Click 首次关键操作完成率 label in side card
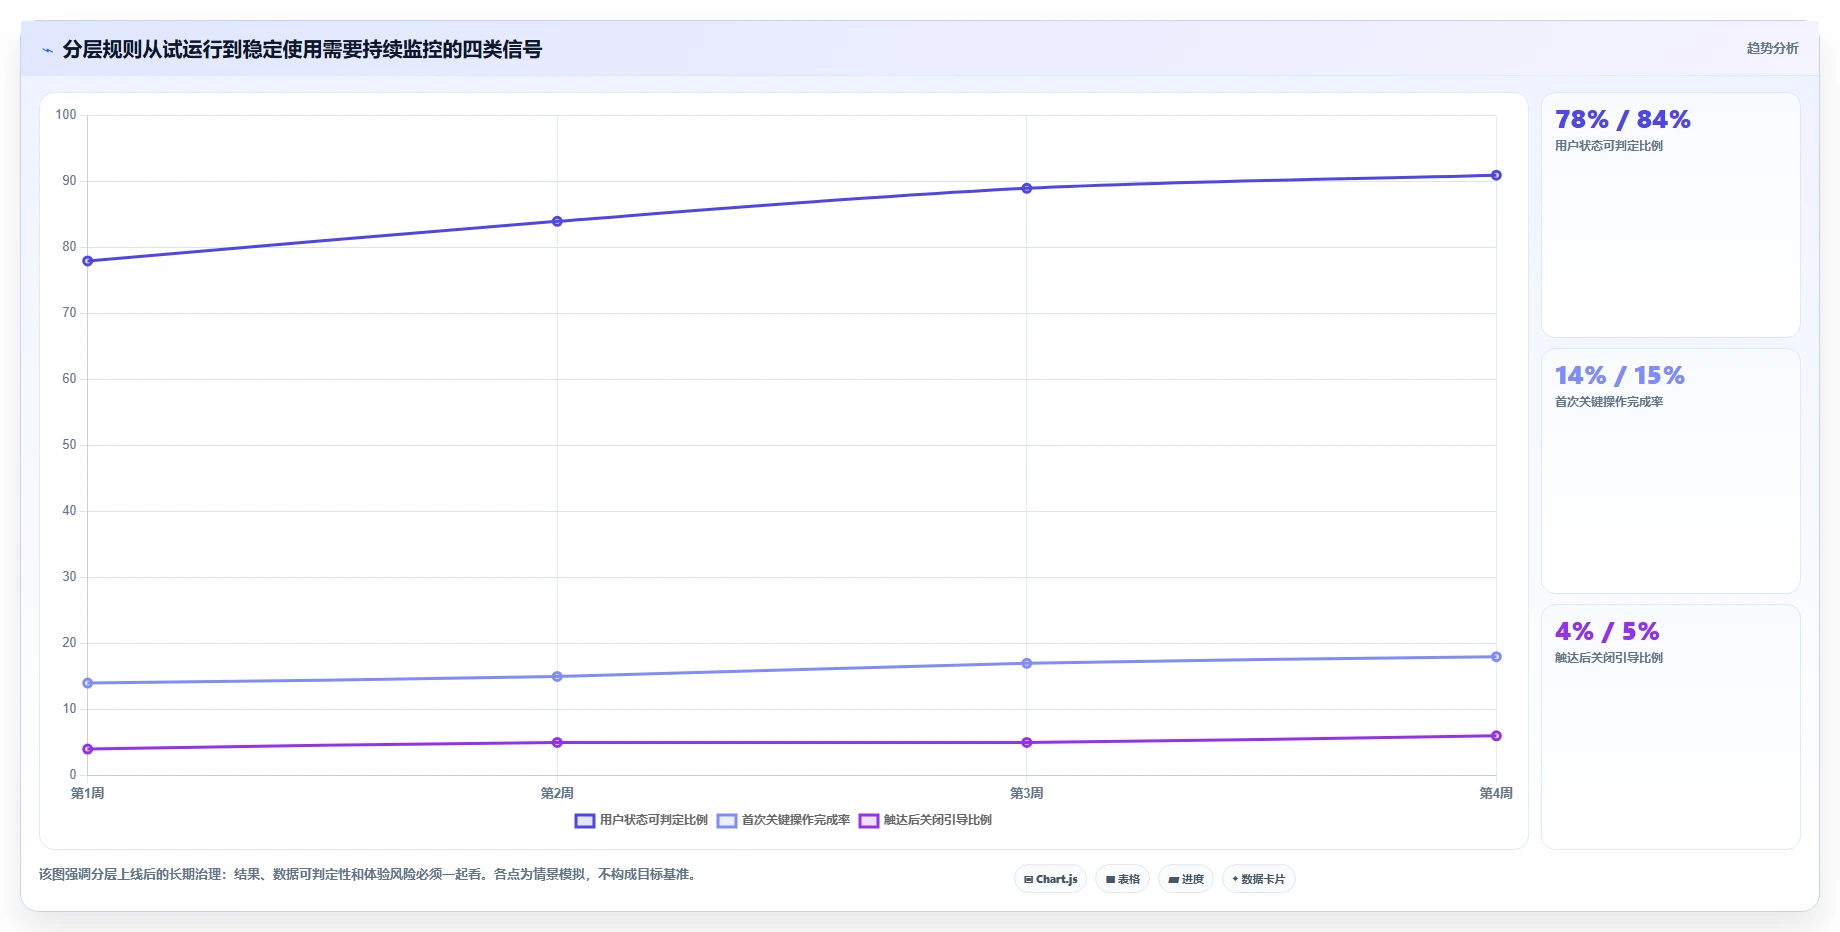Screen dimensions: 1840x932 (1608, 402)
